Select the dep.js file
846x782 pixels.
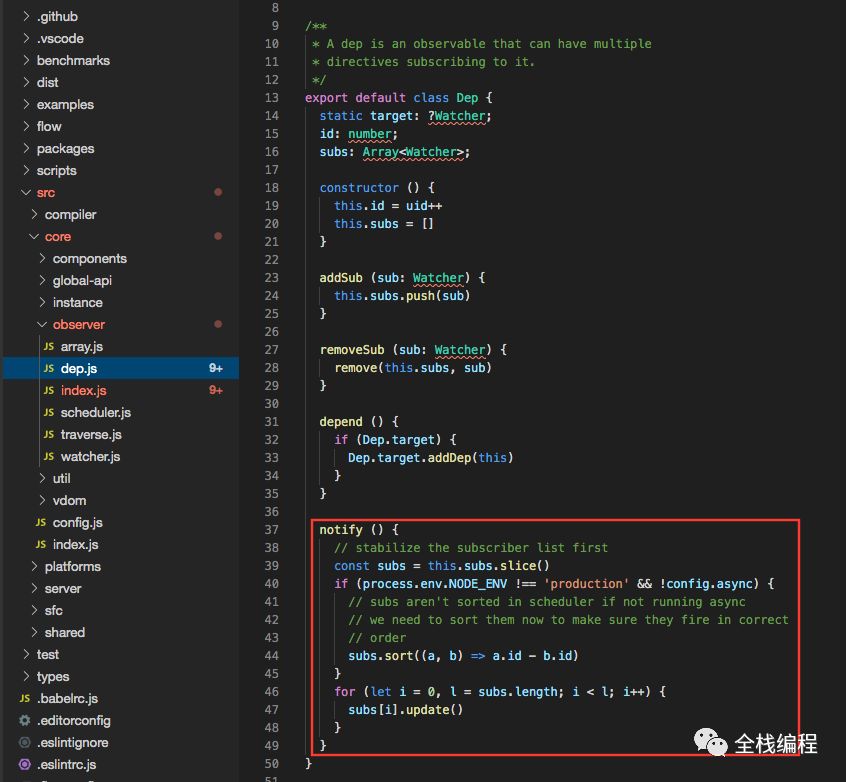[x=79, y=369]
